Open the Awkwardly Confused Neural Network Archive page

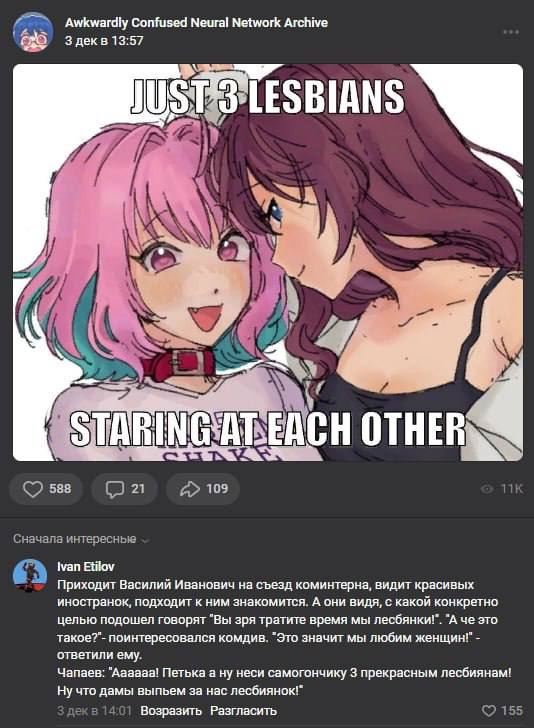pyautogui.click(x=196, y=23)
